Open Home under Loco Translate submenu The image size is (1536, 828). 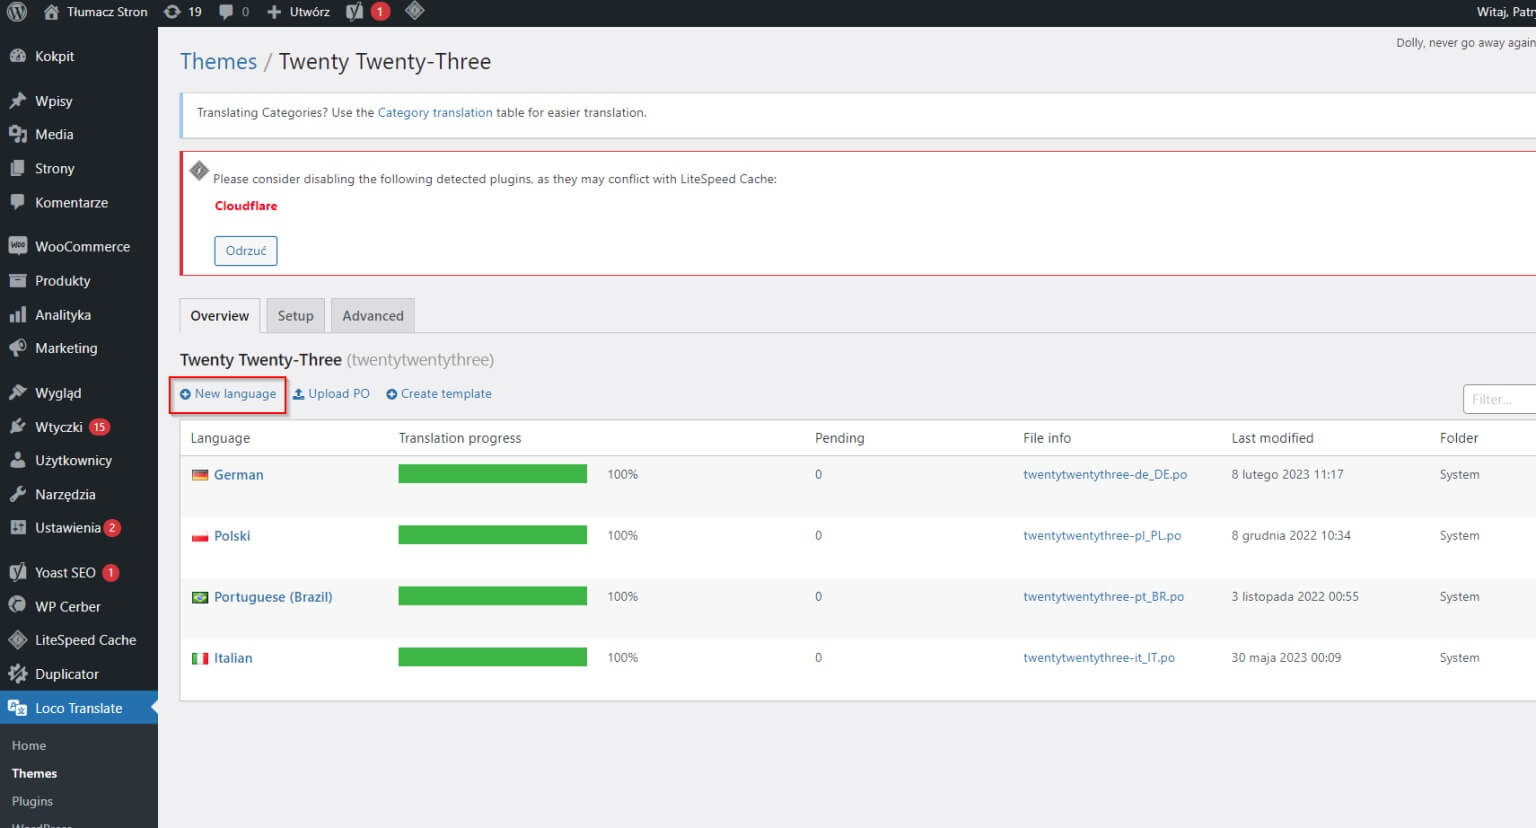29,745
